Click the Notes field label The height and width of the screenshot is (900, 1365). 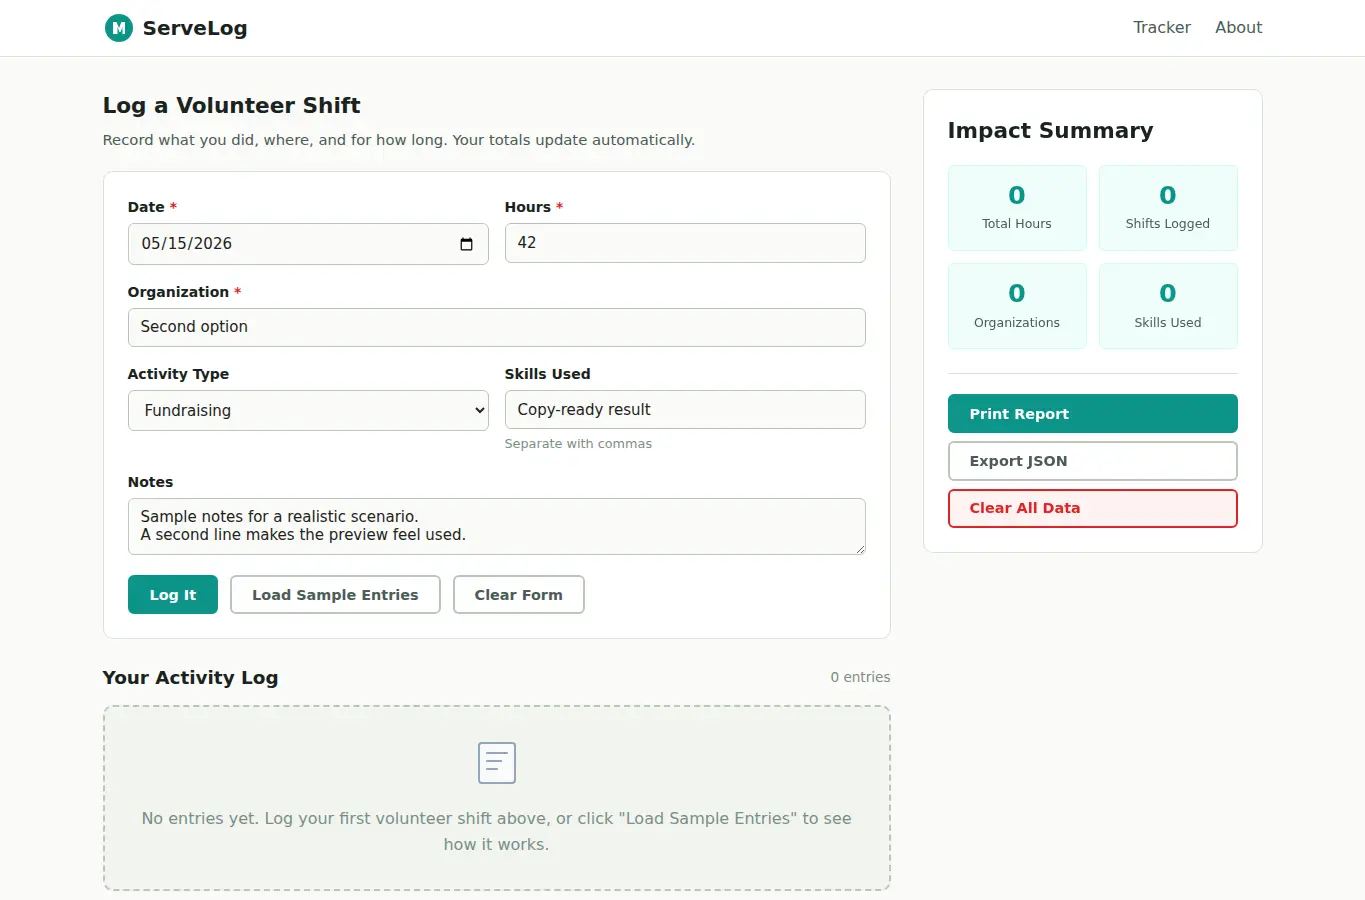[150, 482]
